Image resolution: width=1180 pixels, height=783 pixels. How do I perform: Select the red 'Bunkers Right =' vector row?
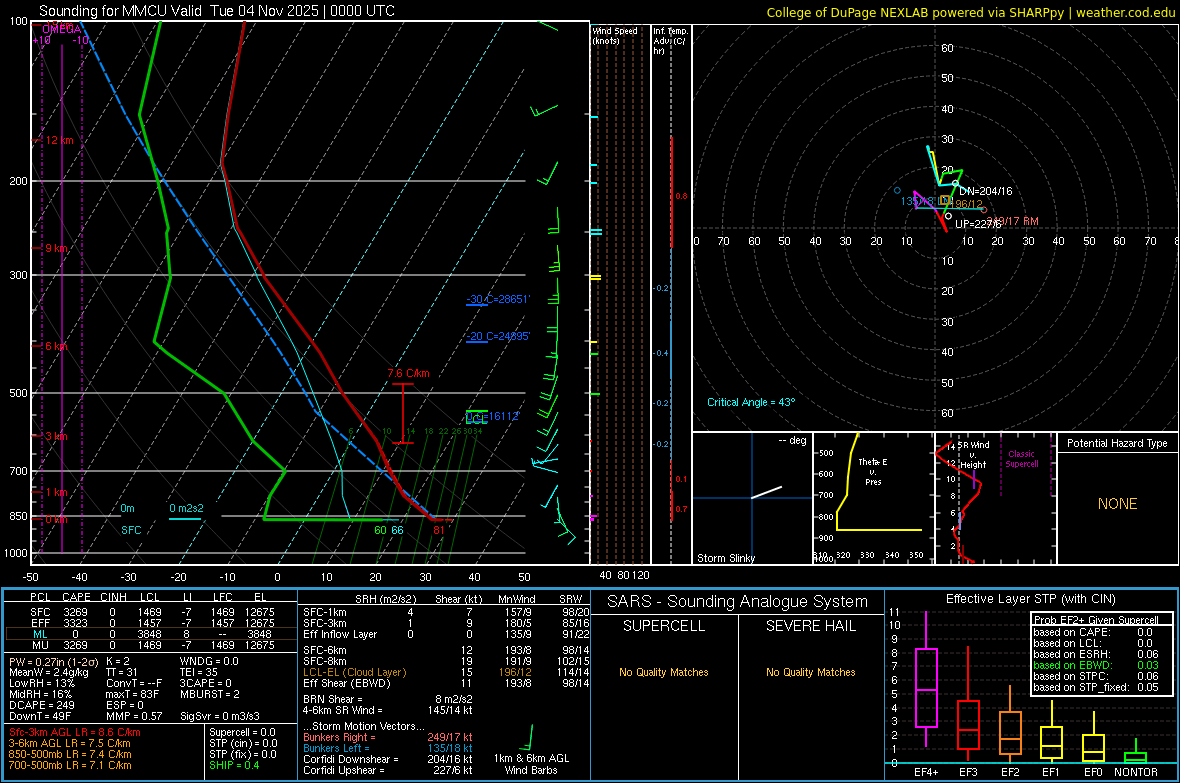tap(388, 738)
